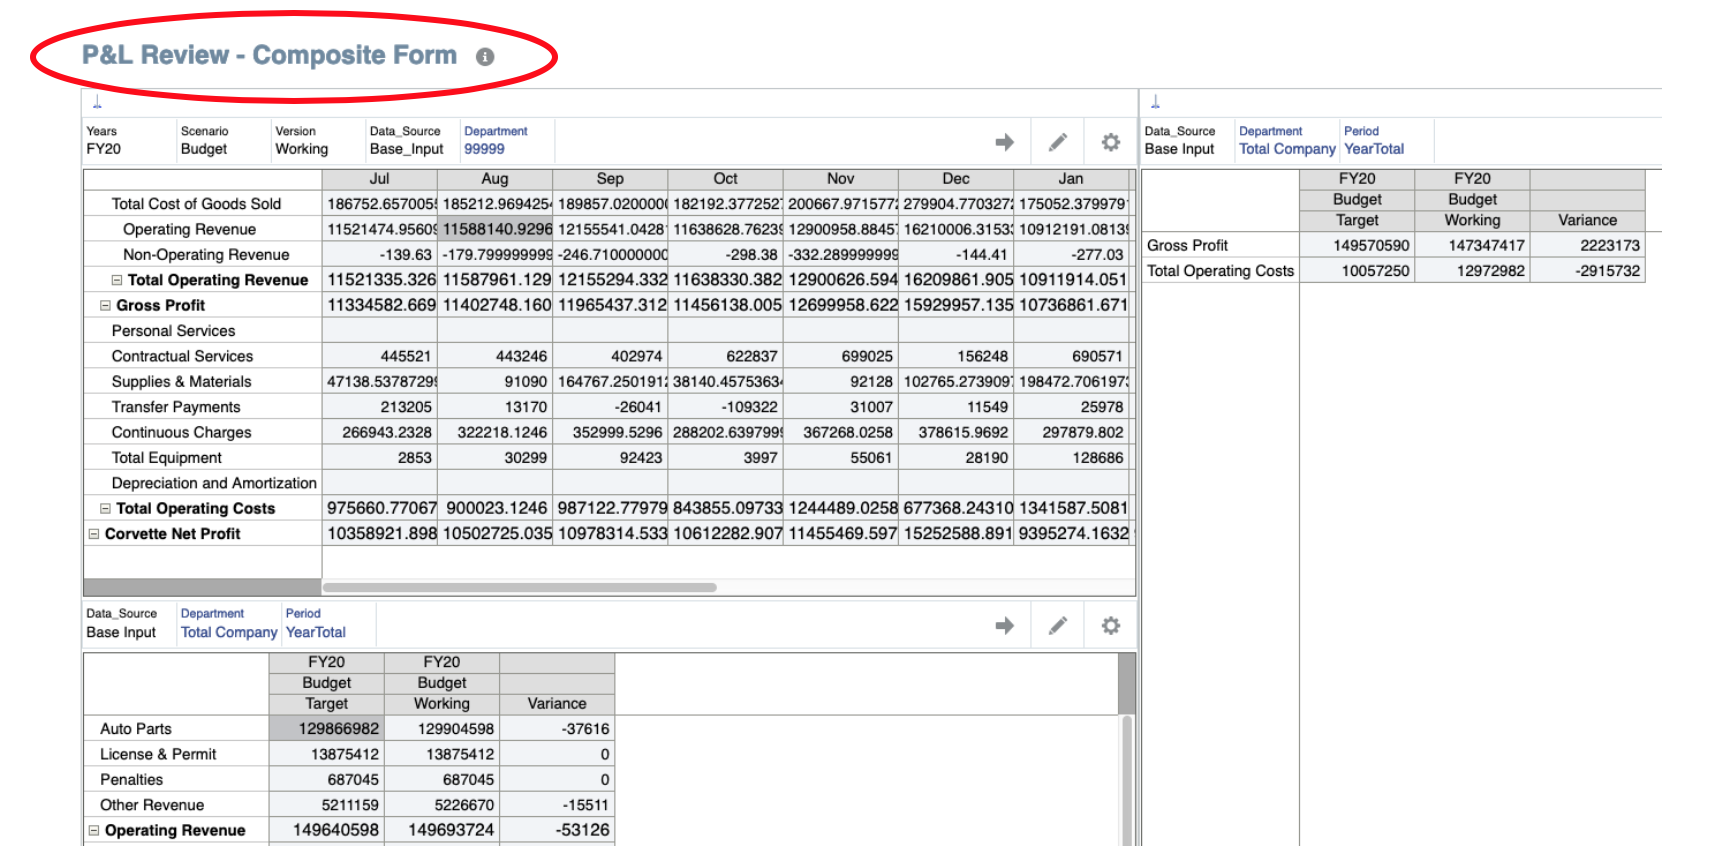Click the Gross Profit row in the right panel

pyautogui.click(x=1393, y=245)
